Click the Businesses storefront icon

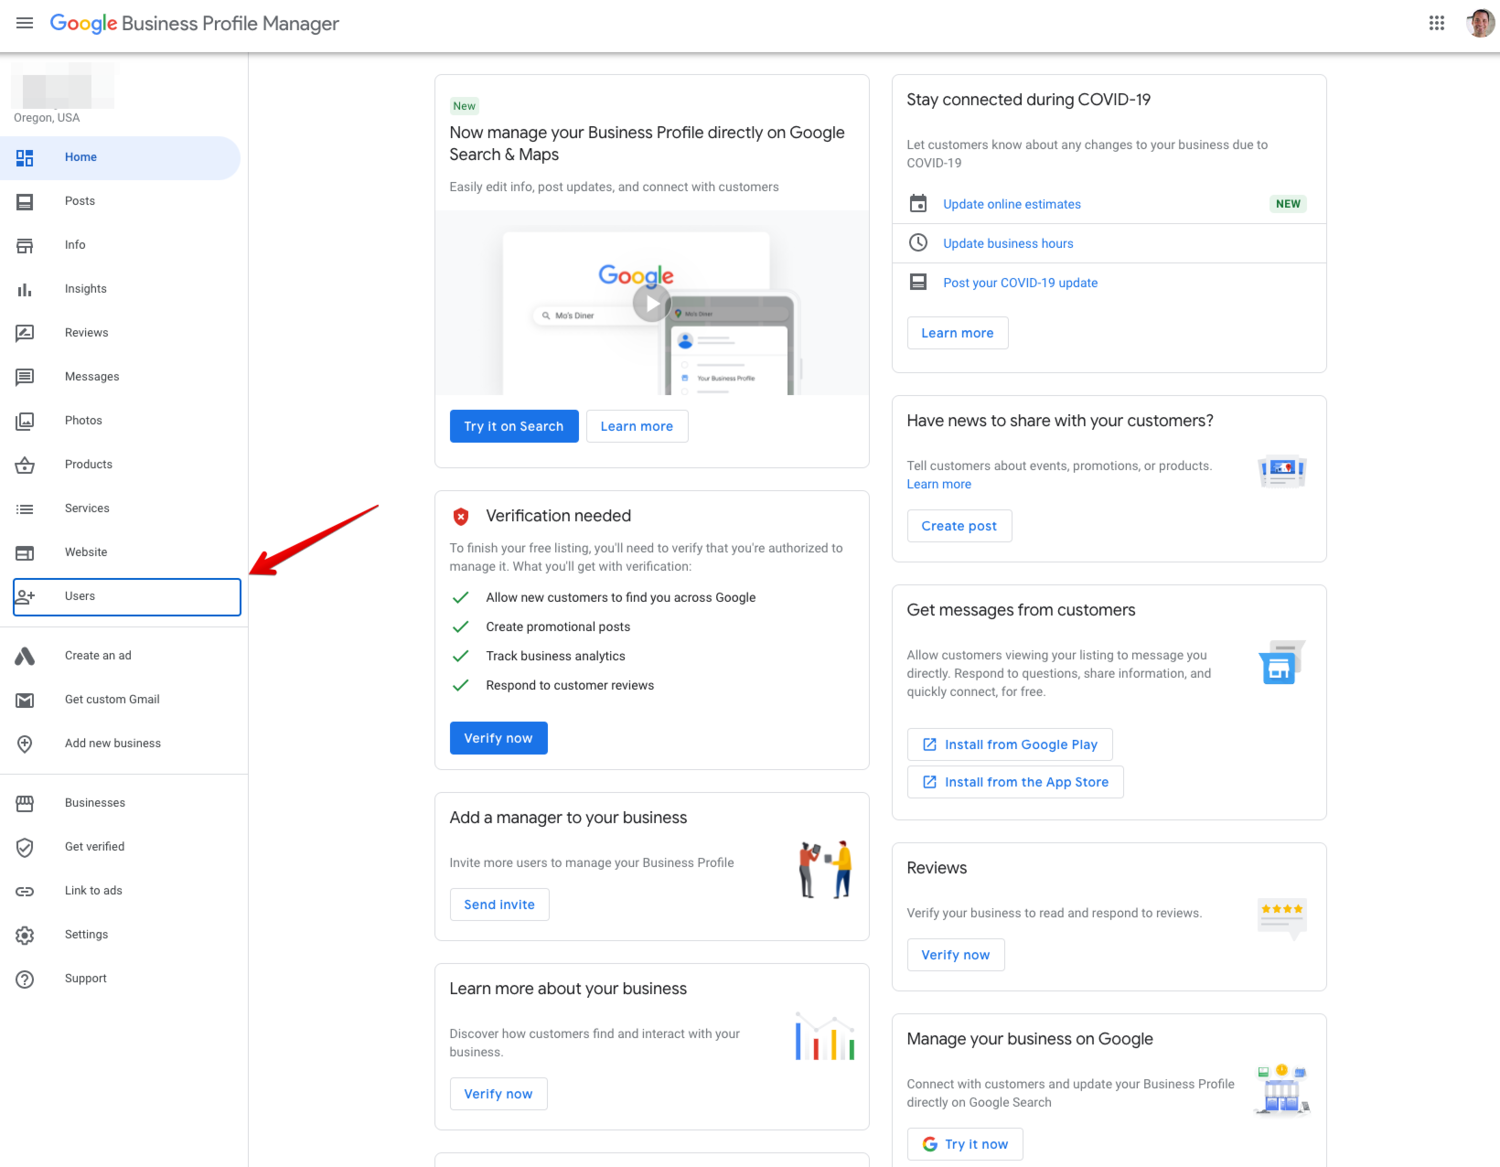(x=25, y=803)
